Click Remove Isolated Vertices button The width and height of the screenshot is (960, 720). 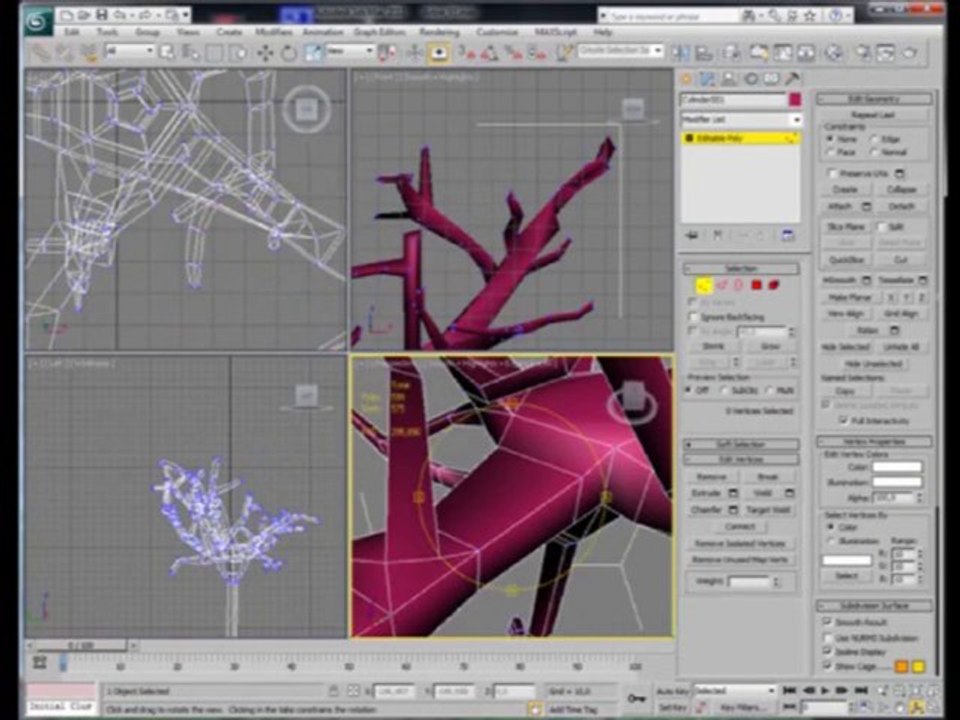pos(740,543)
